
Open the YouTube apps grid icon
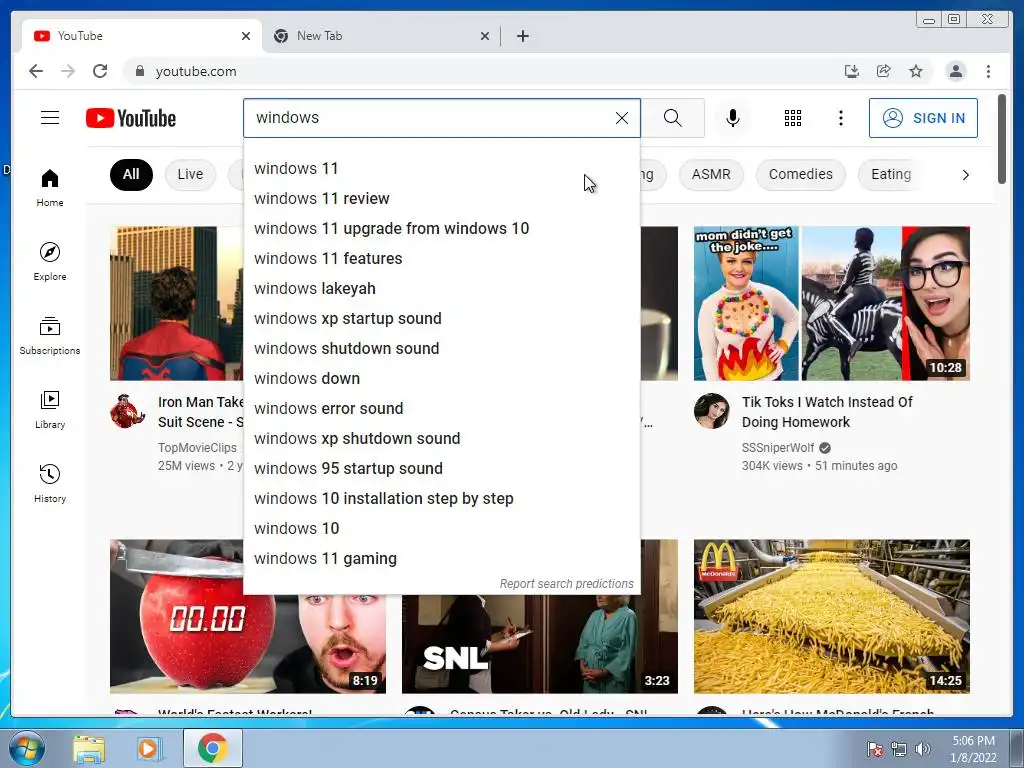[793, 118]
